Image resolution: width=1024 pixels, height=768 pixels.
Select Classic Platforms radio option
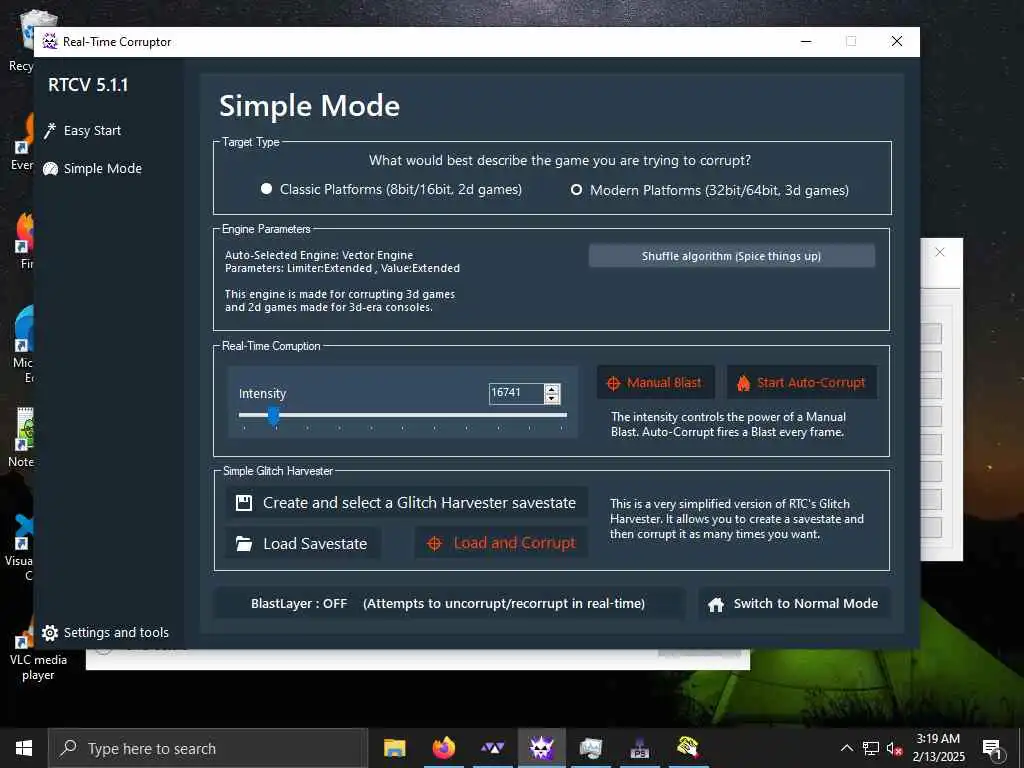[x=391, y=189]
